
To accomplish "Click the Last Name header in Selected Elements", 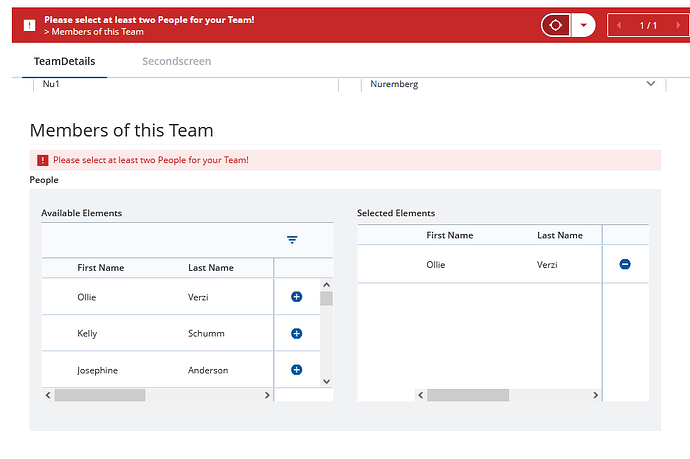I will [x=560, y=235].
